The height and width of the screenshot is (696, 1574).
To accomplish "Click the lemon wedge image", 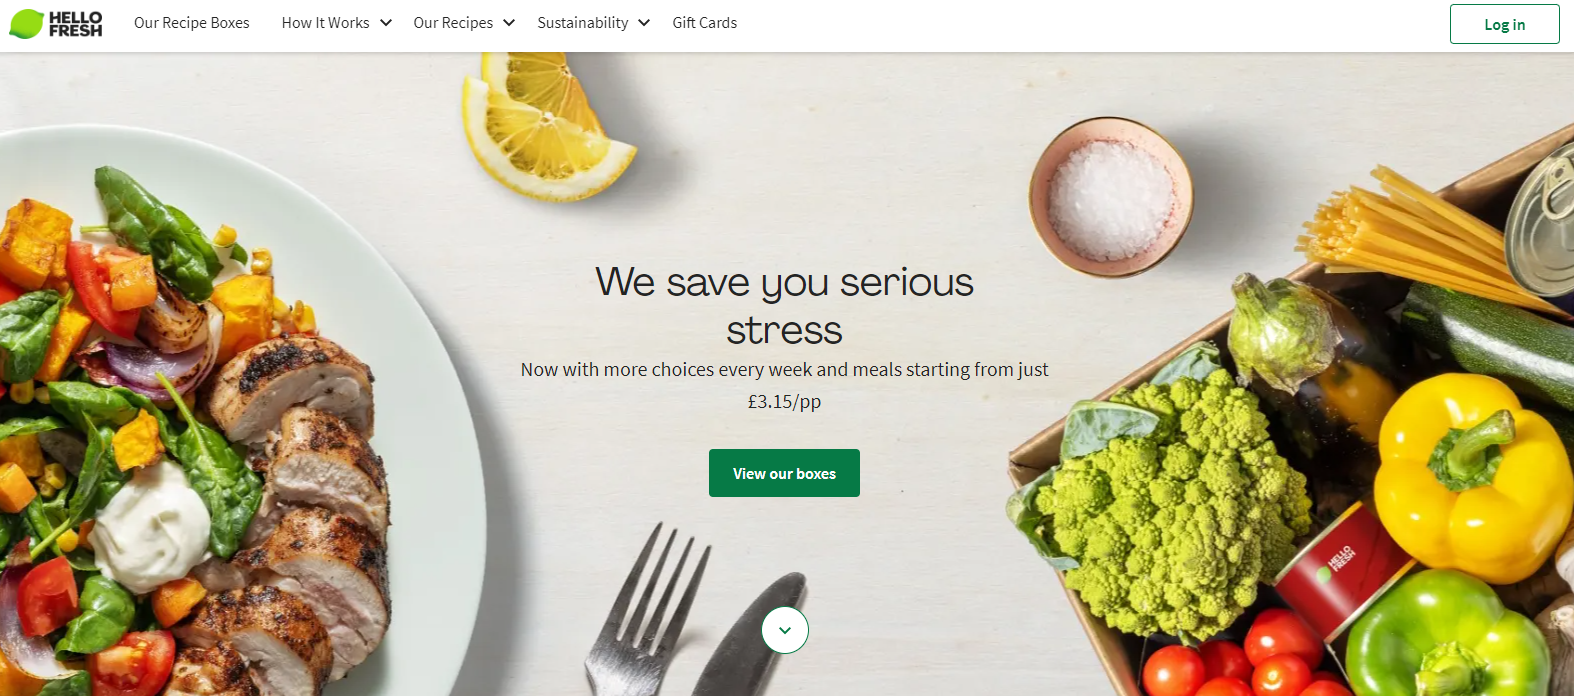I will tap(545, 125).
